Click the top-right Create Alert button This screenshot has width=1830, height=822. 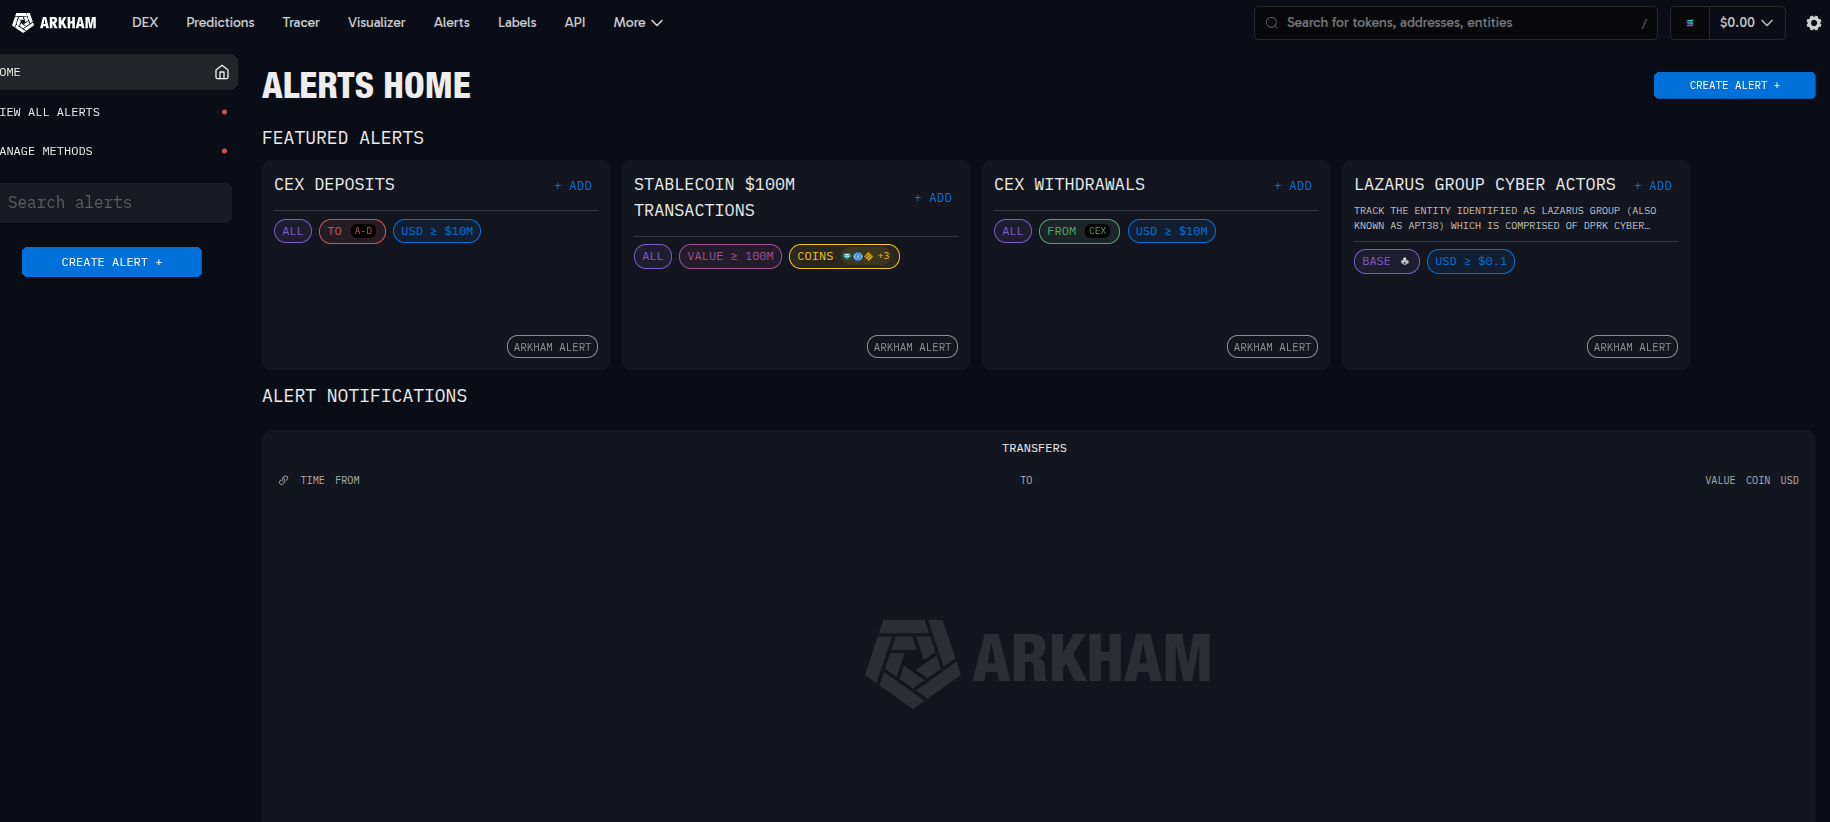pyautogui.click(x=1734, y=86)
